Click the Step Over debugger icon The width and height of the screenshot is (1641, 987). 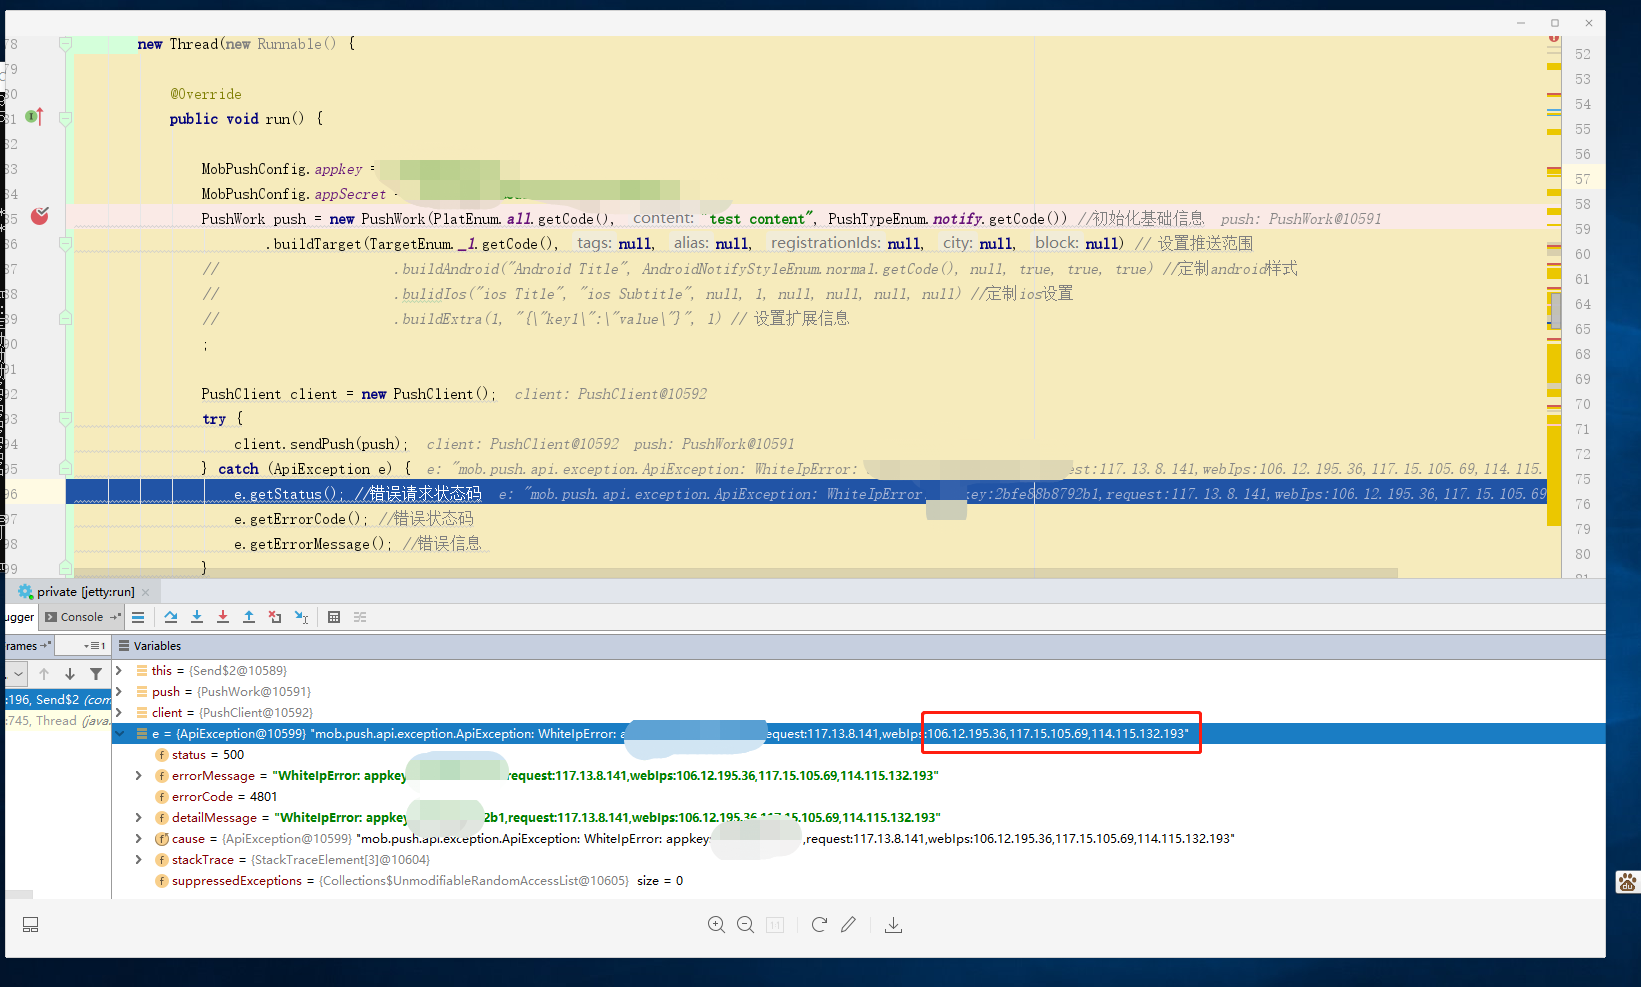click(171, 617)
